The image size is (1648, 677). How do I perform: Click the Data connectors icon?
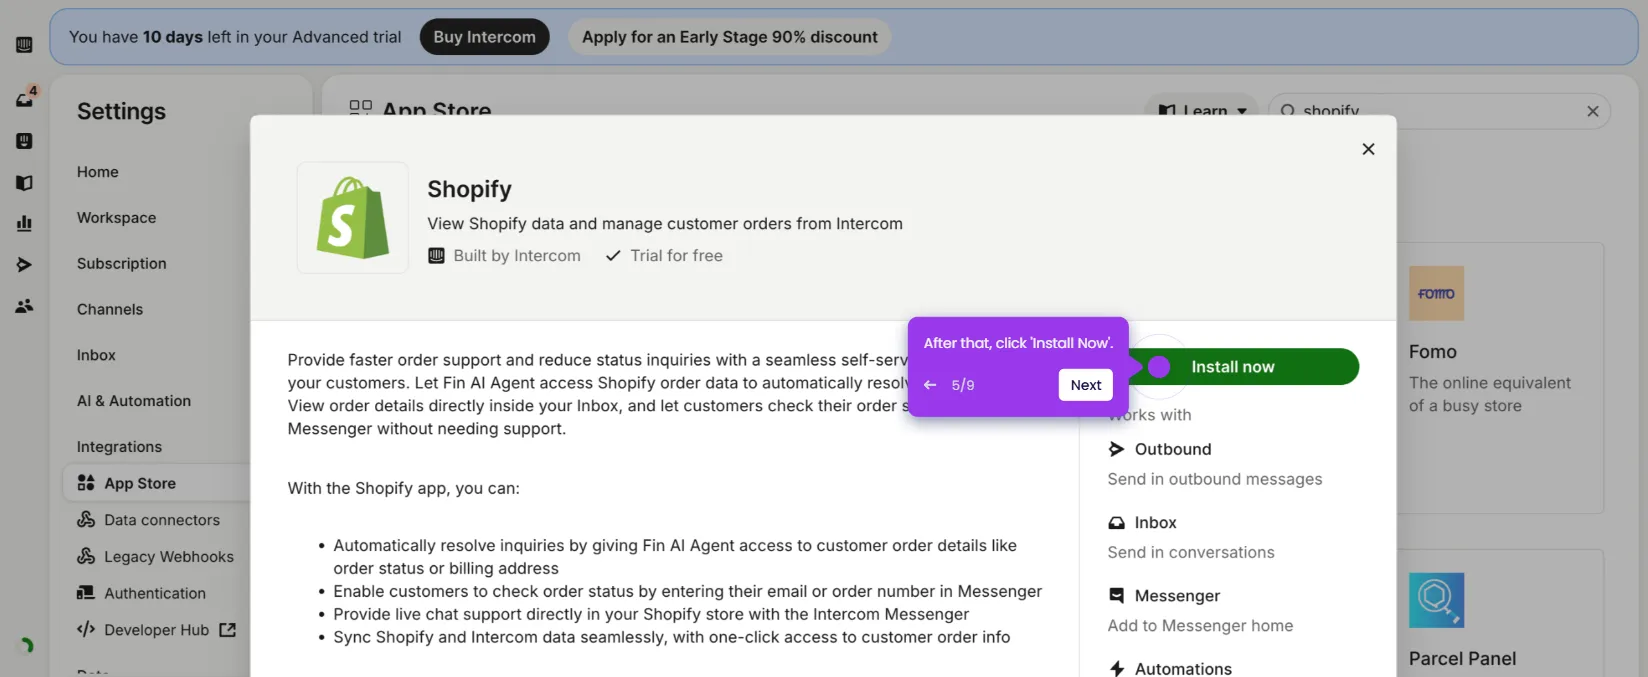86,520
